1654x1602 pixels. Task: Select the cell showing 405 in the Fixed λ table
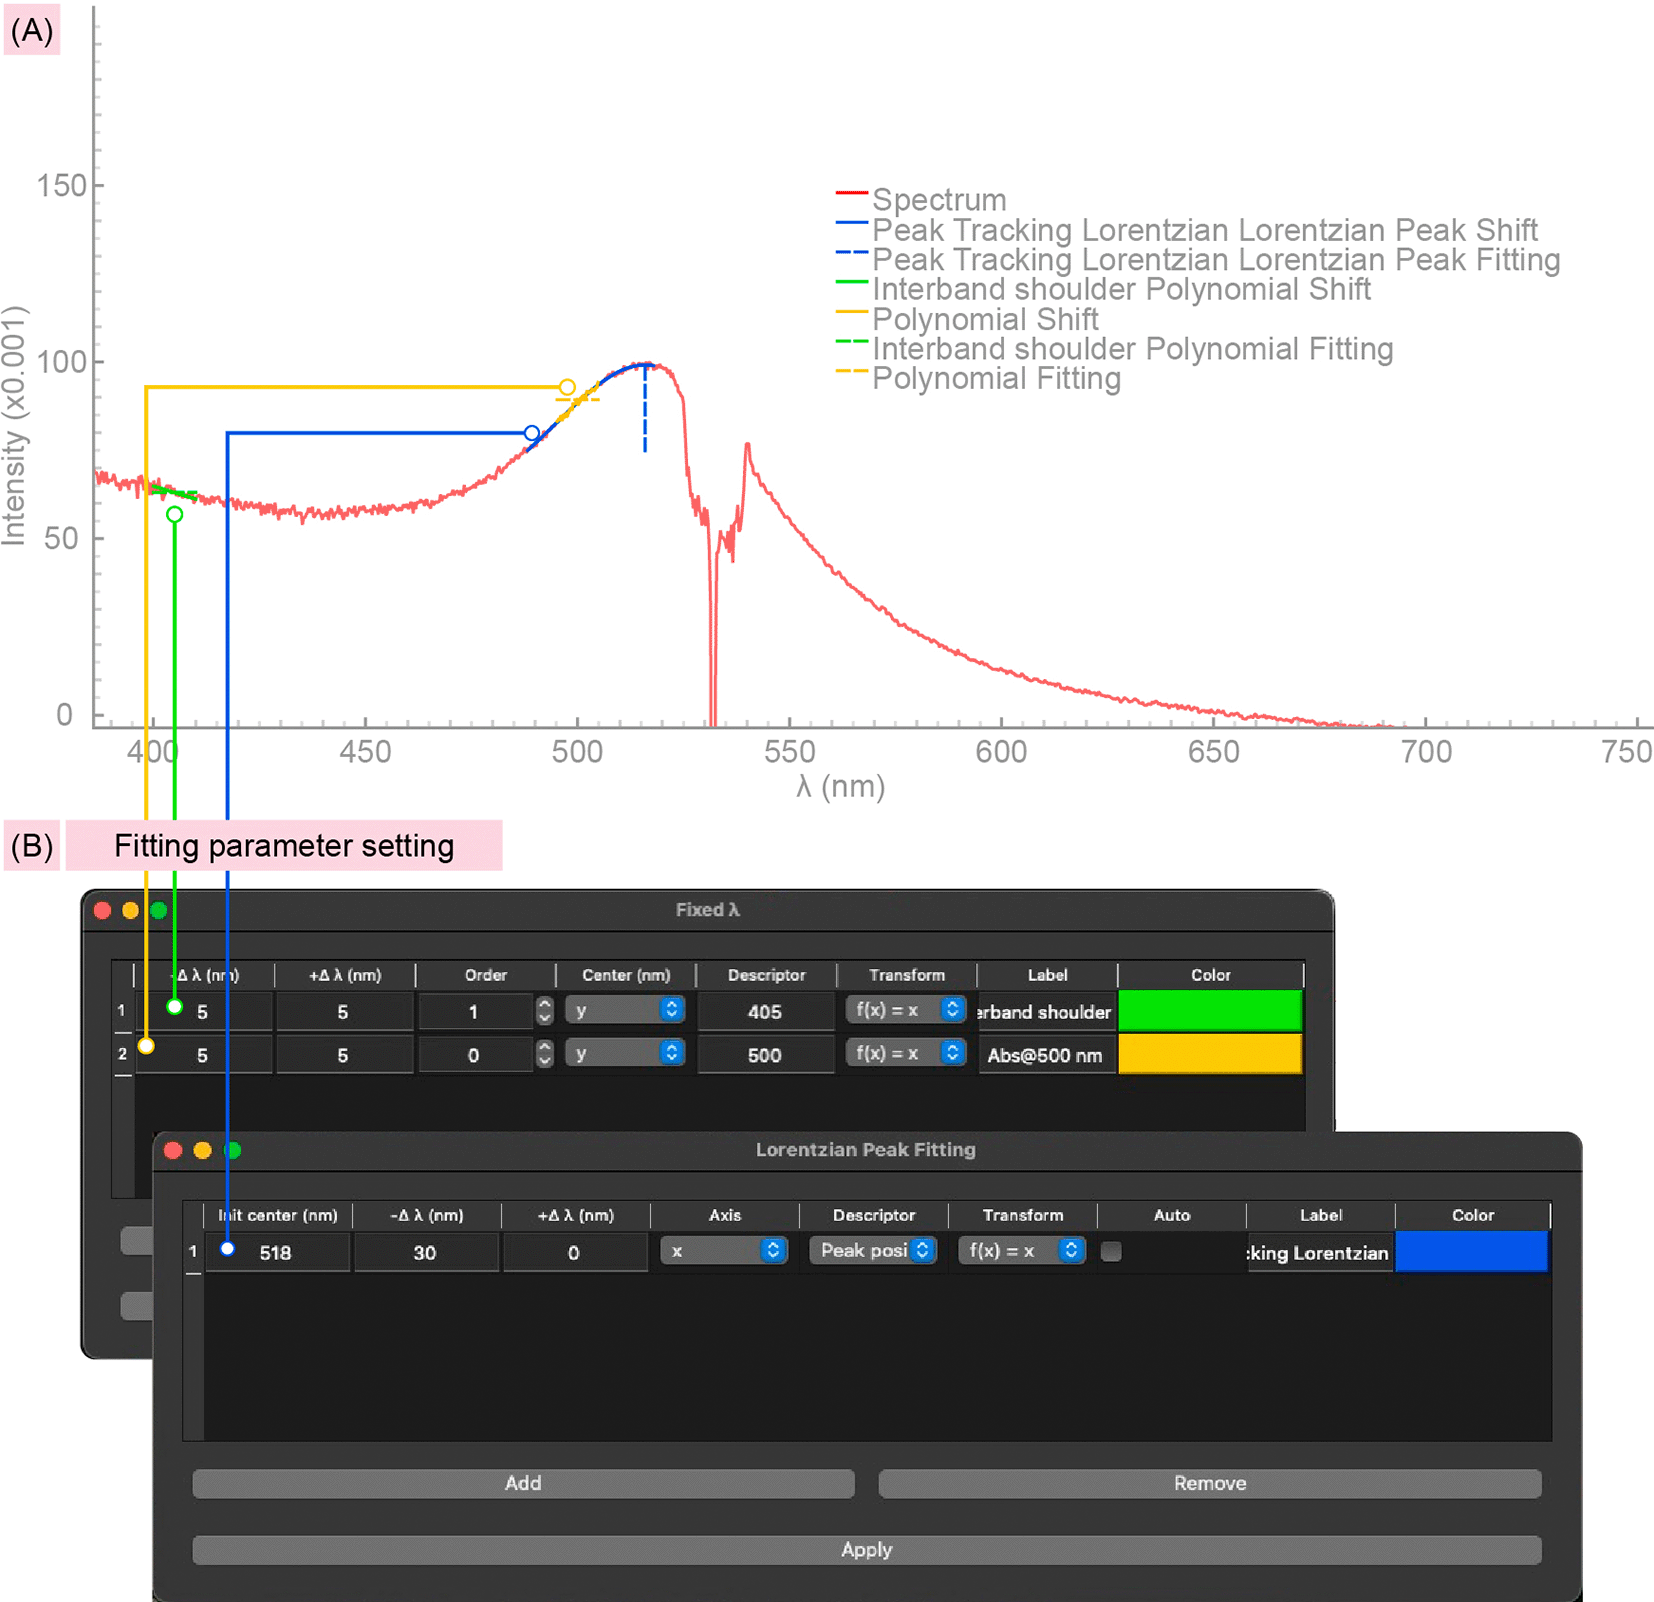tap(765, 1011)
